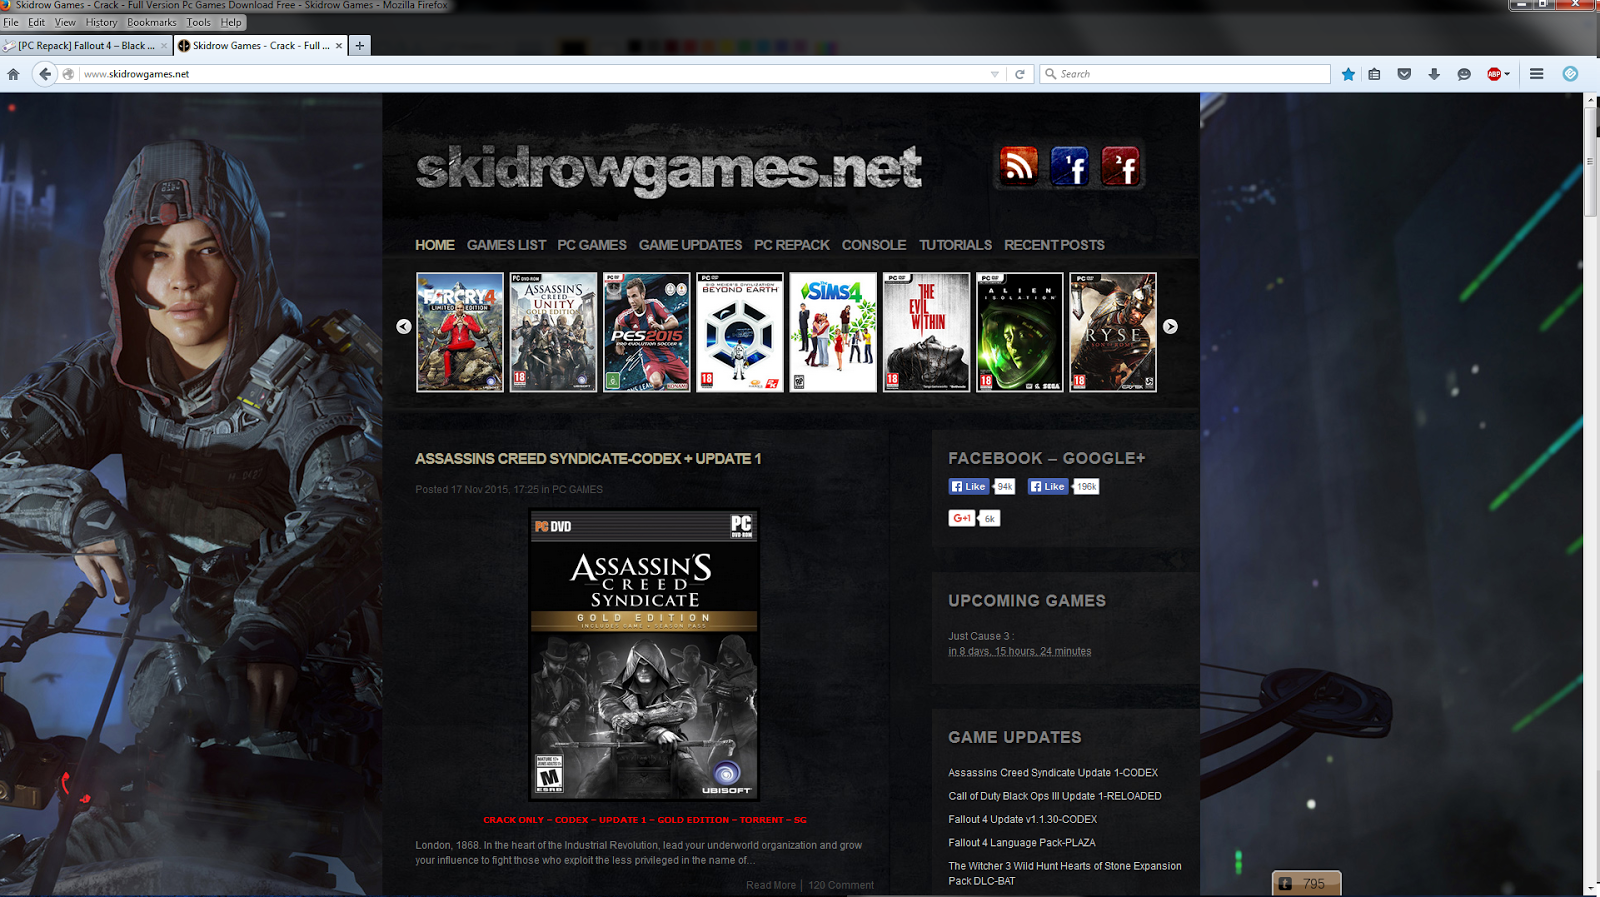Open the GAMES LIST navigation link
This screenshot has width=1600, height=897.
click(x=506, y=245)
